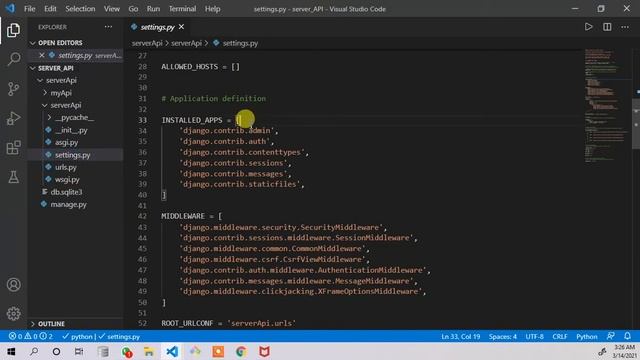Split the editor to the right

tap(607, 27)
